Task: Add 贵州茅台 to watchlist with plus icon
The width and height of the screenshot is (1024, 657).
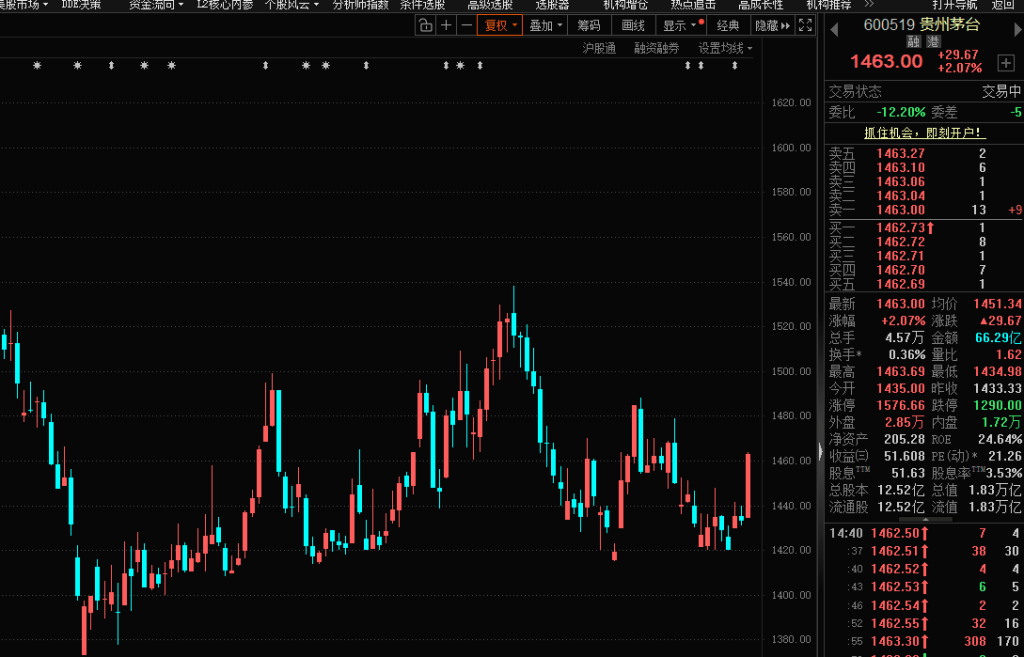Action: point(1004,65)
